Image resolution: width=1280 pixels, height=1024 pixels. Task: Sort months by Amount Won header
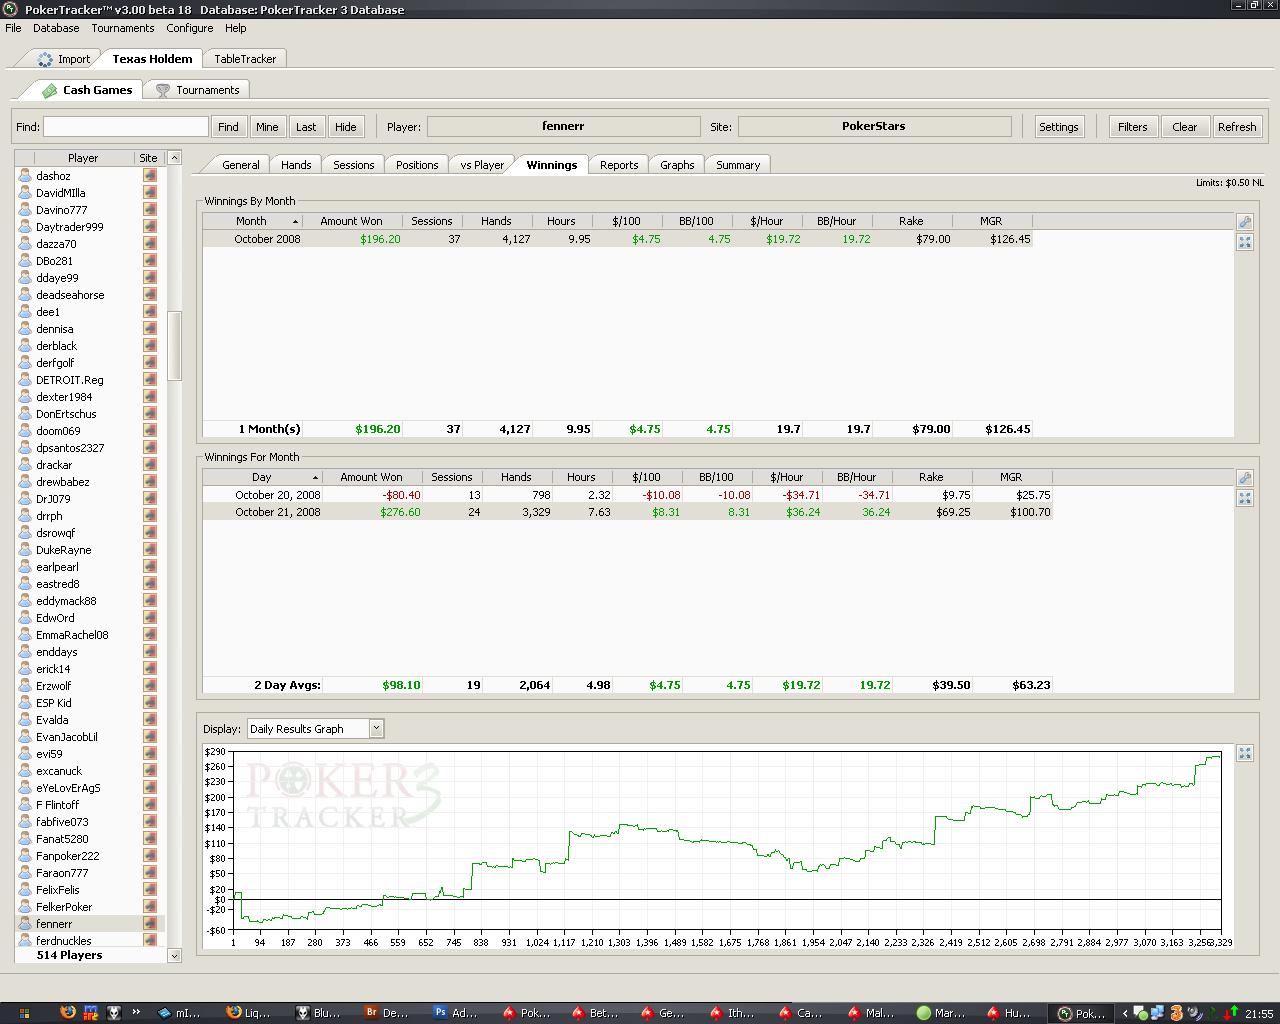coord(352,221)
